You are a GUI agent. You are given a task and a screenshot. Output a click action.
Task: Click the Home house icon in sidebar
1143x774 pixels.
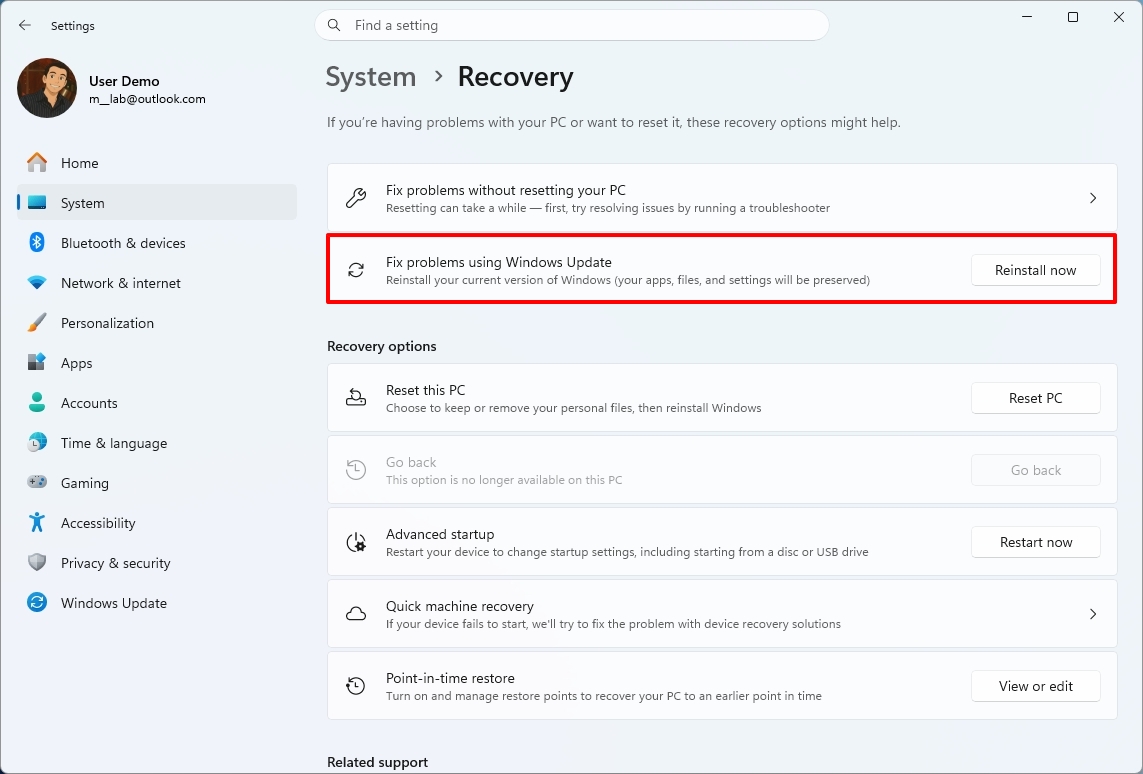point(37,163)
